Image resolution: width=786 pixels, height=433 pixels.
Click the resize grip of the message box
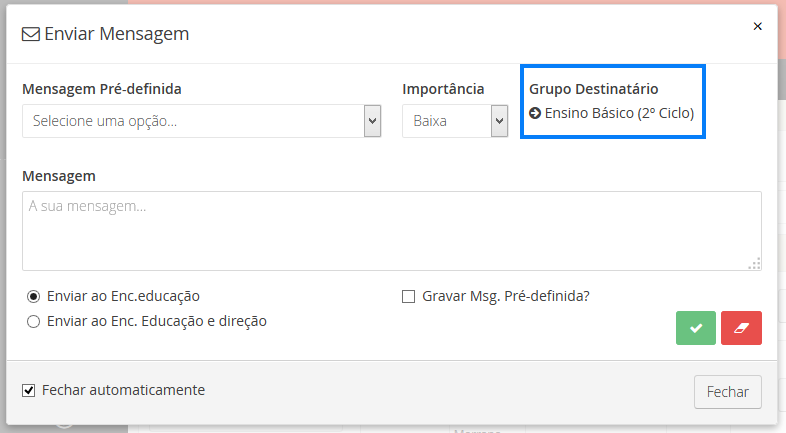coord(754,263)
